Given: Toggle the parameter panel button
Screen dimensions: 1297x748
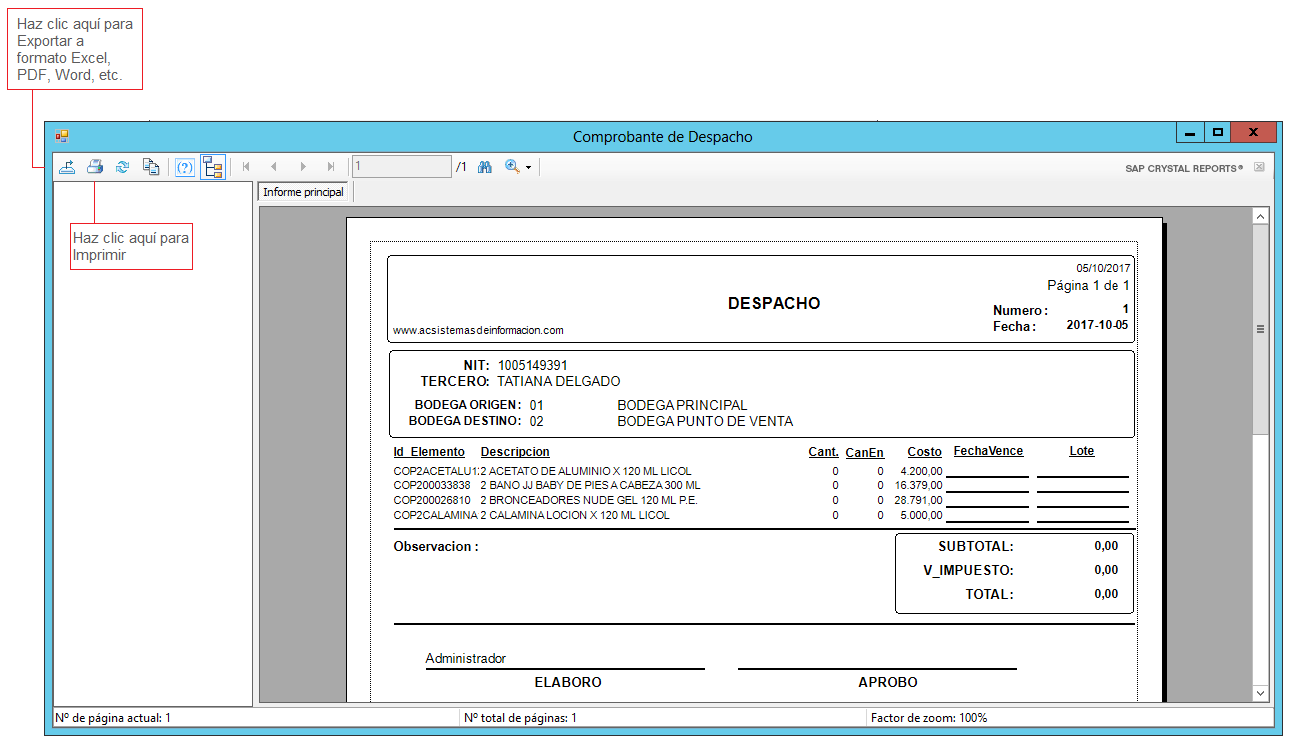Looking at the screenshot, I should [x=185, y=167].
